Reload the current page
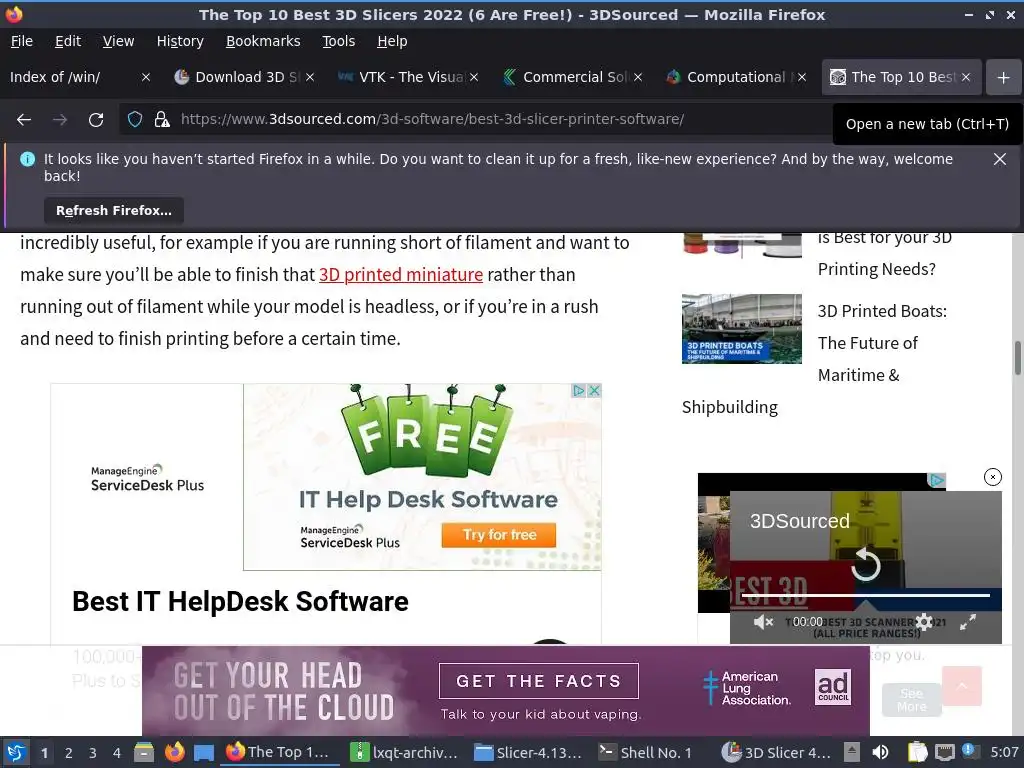Image resolution: width=1024 pixels, height=768 pixels. click(96, 120)
